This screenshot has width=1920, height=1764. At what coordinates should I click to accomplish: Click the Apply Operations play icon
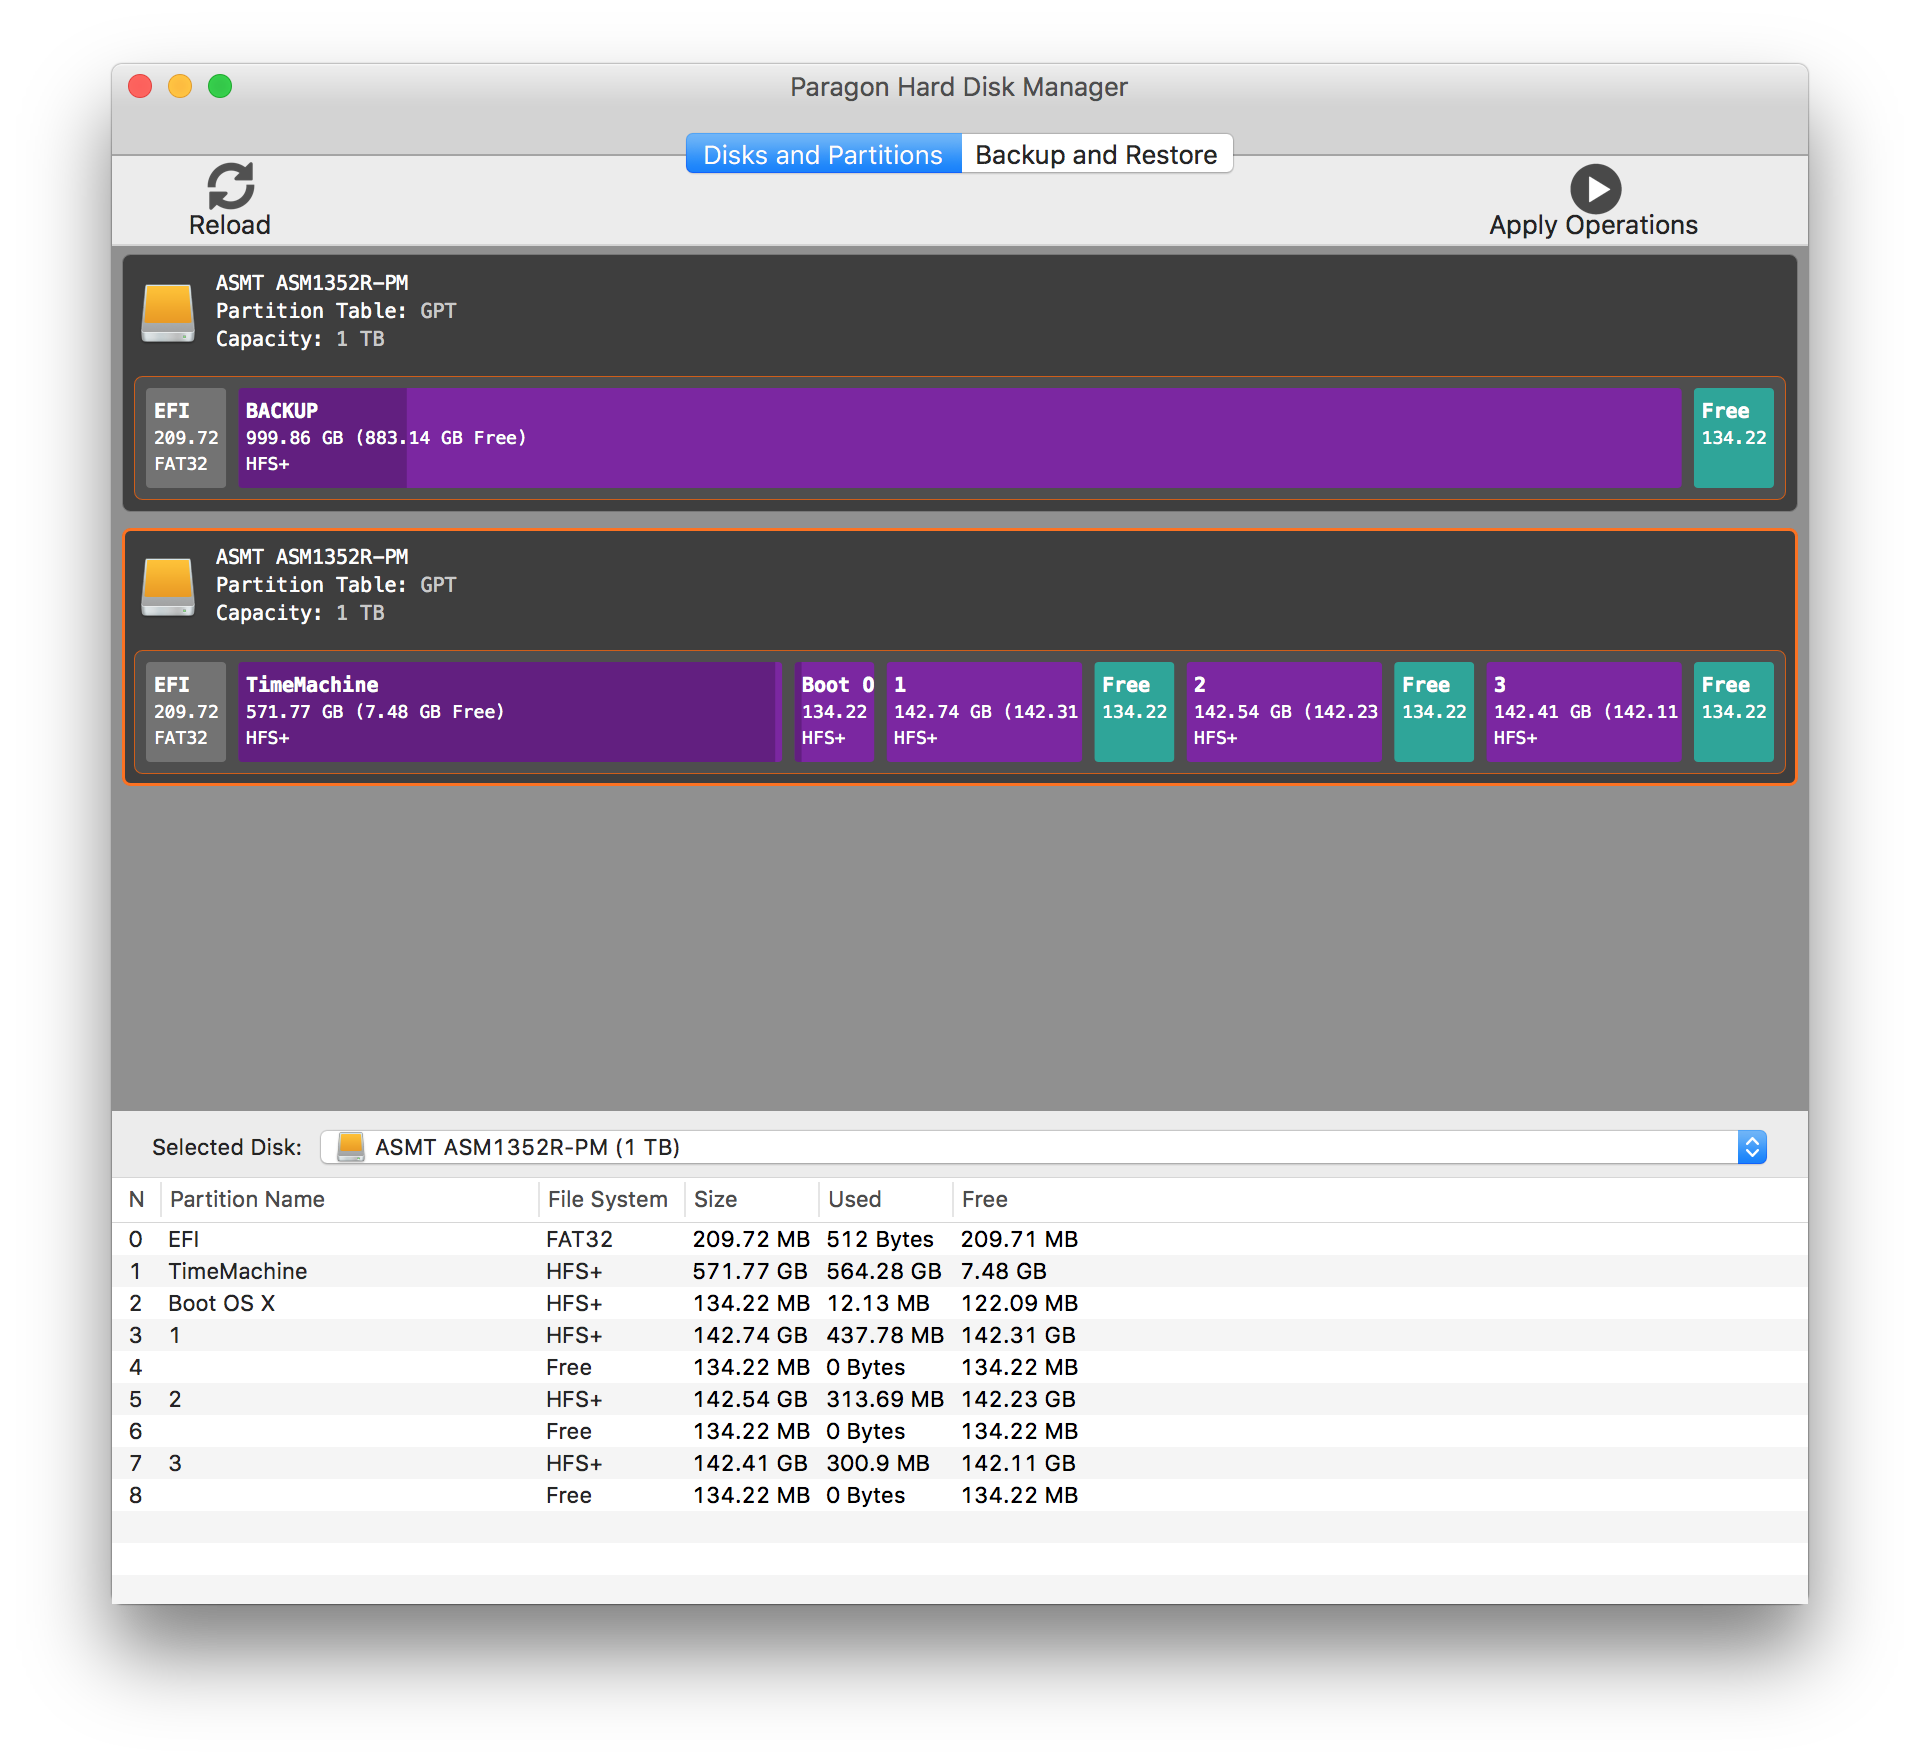1595,189
